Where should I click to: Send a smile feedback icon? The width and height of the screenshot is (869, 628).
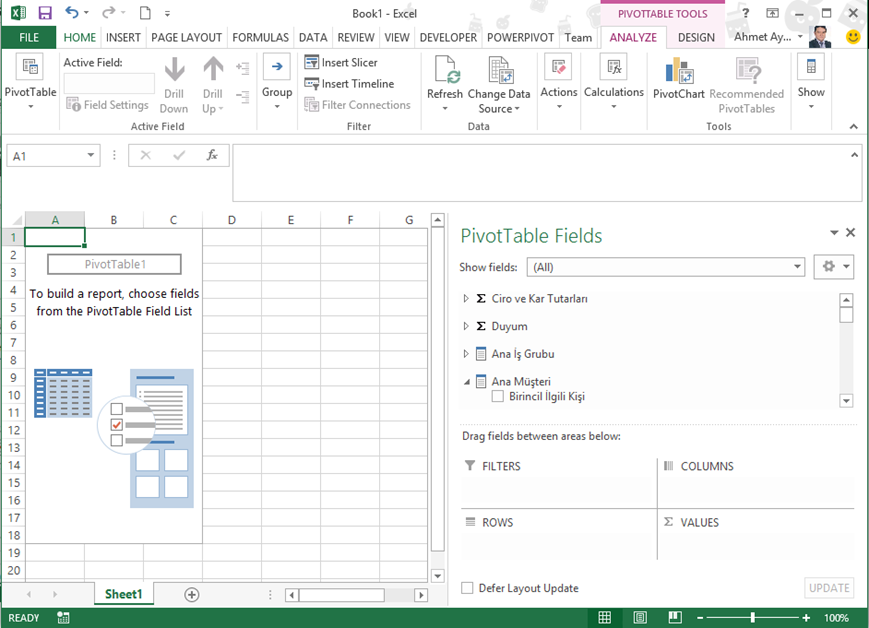853,37
